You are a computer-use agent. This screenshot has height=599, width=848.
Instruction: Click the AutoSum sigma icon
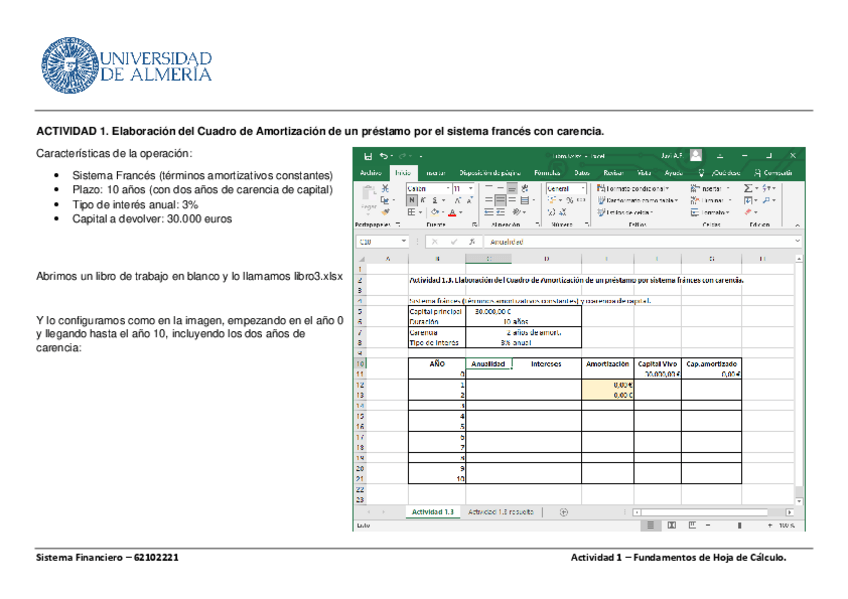tap(748, 188)
